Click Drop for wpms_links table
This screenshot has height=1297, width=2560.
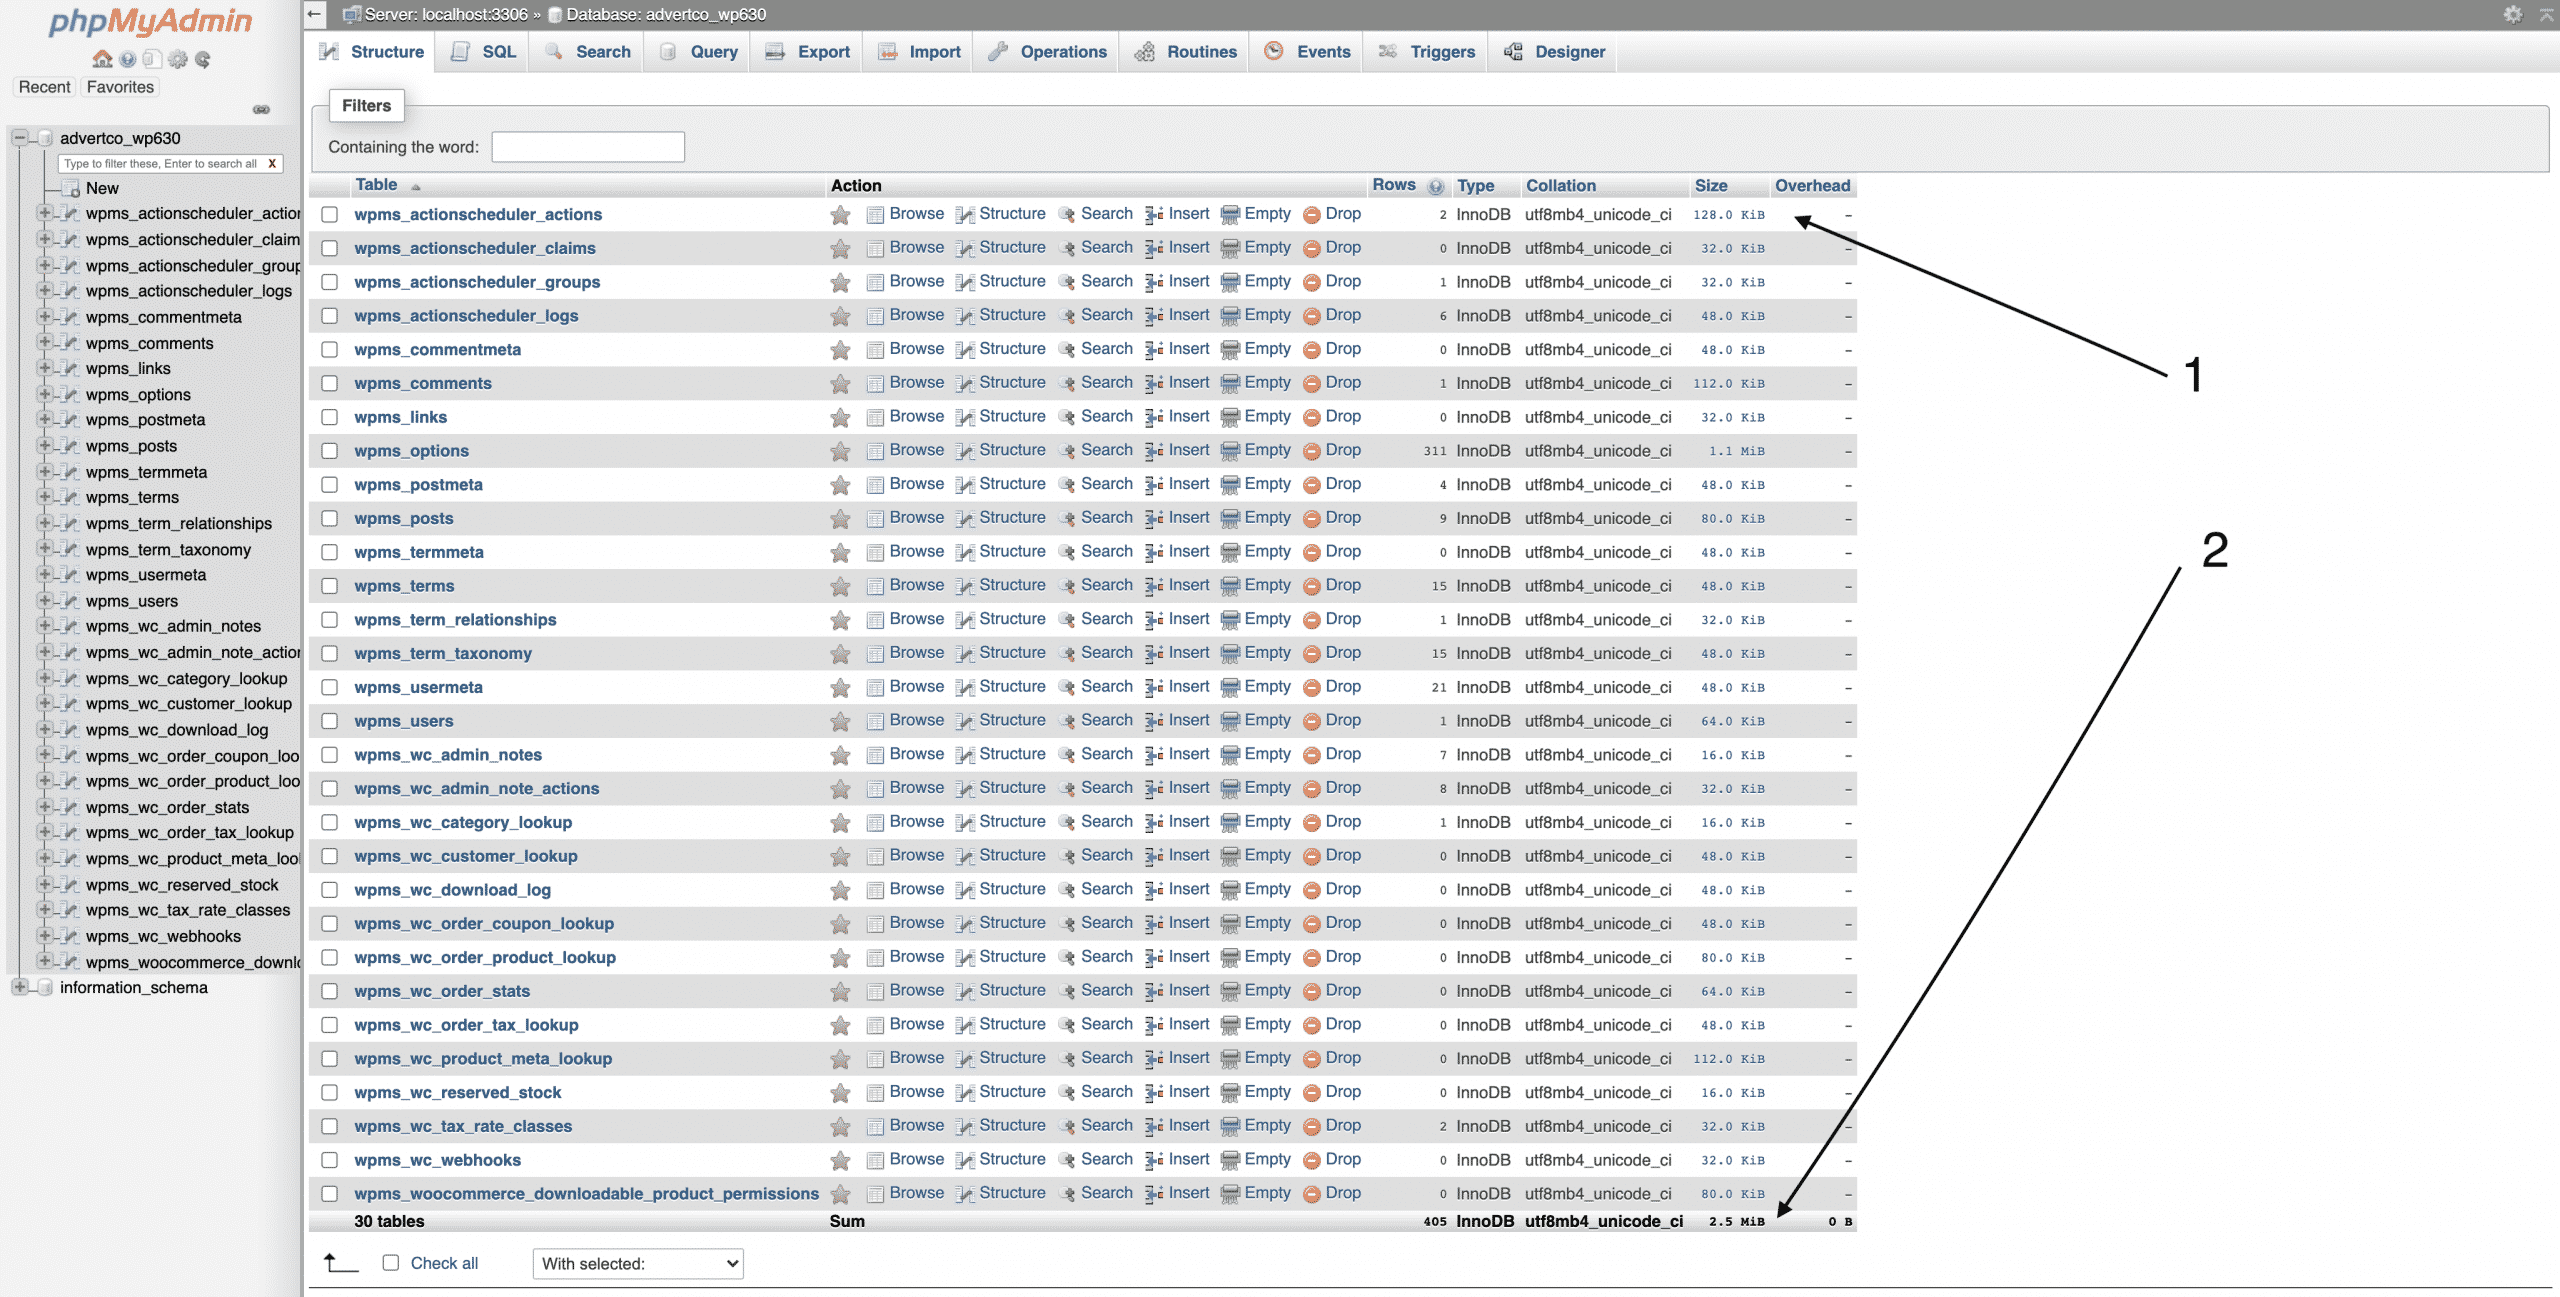click(x=1332, y=417)
